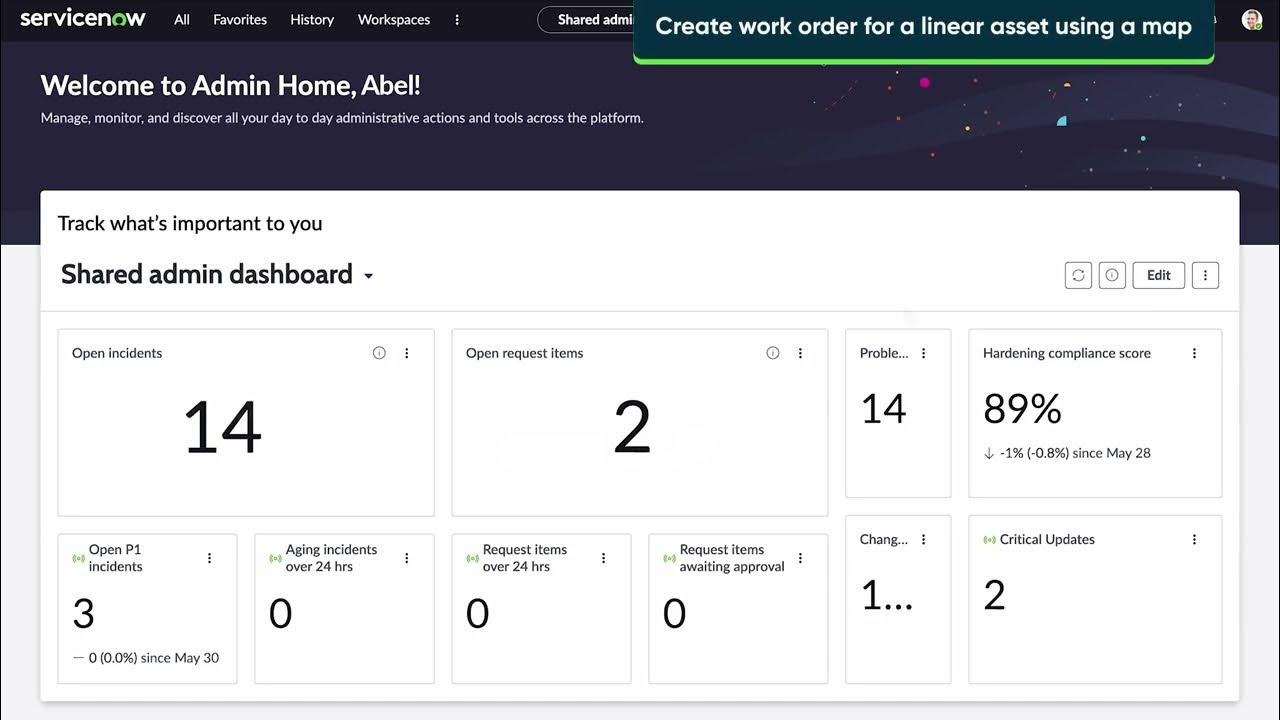Expand the Shared admin dashboard selector
Screen dimensions: 1280x720
[368, 275]
